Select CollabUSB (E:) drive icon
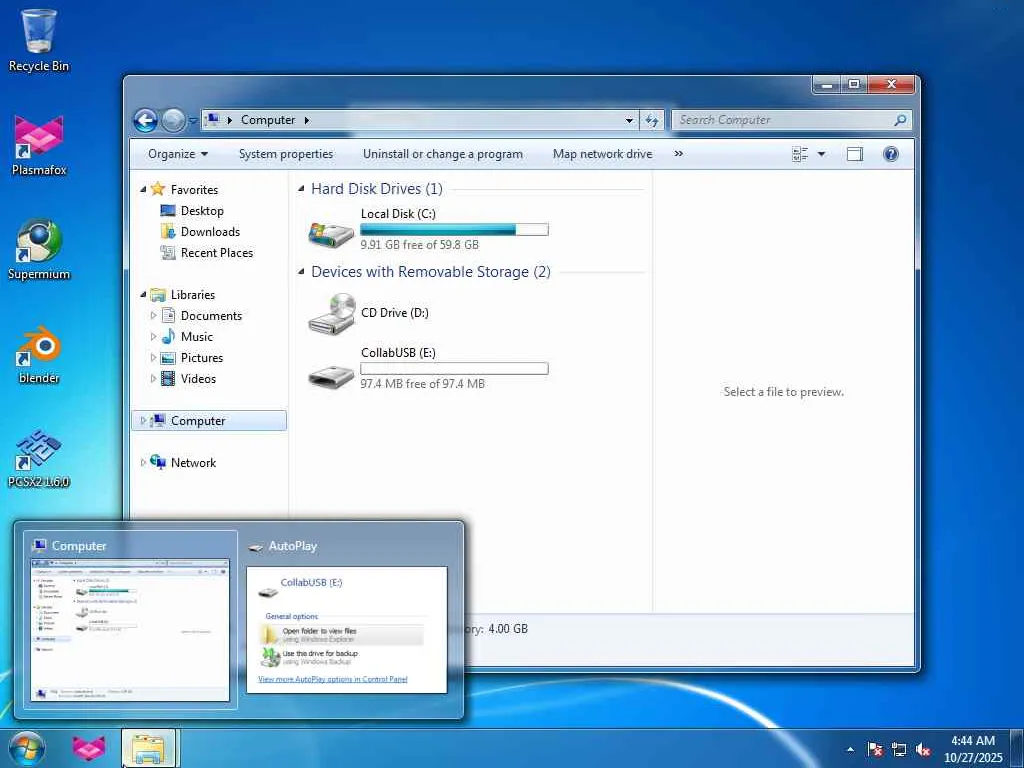Image resolution: width=1024 pixels, height=768 pixels. click(332, 375)
